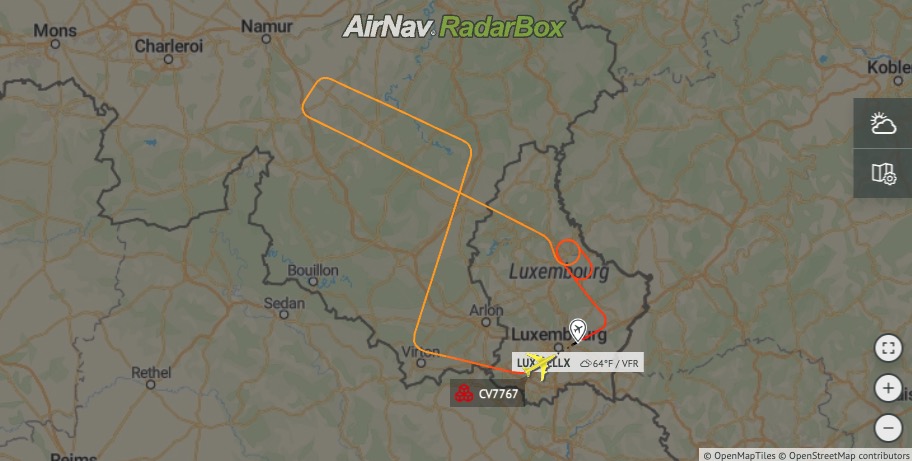912x461 pixels.
Task: Click the AirNav RadarBox logo
Action: point(454,27)
